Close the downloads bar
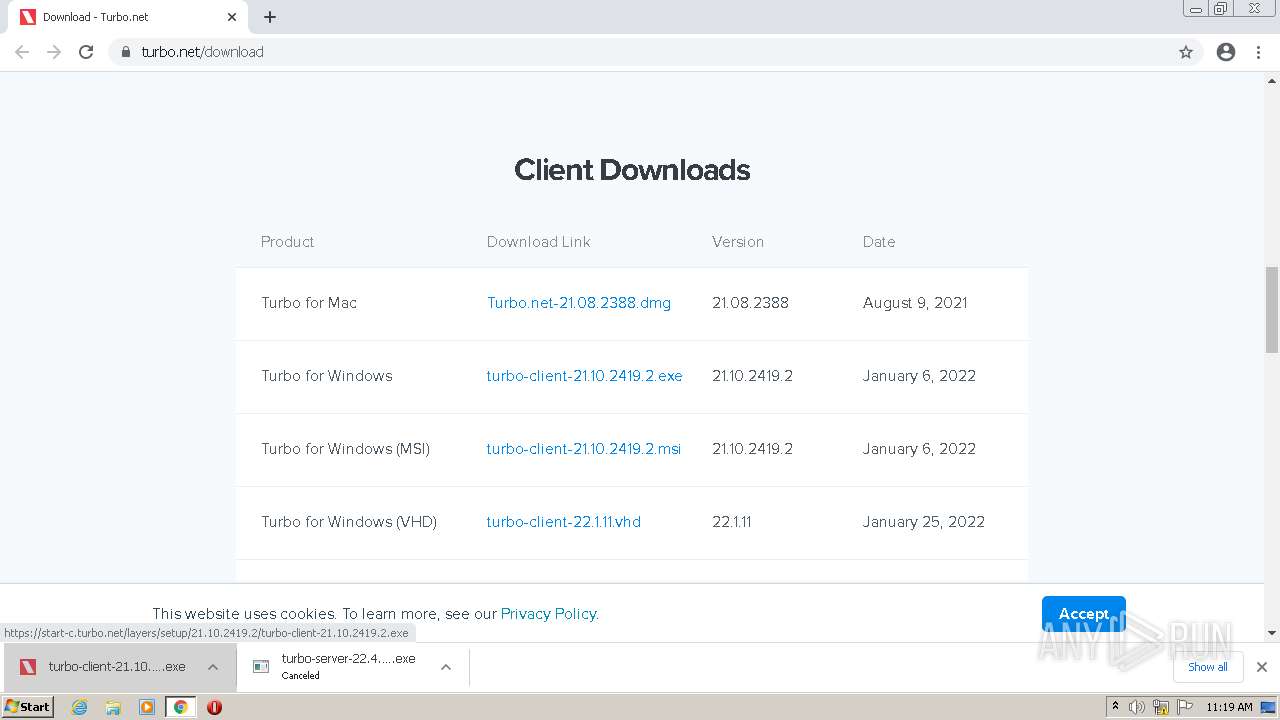Viewport: 1280px width, 720px height. (1261, 667)
